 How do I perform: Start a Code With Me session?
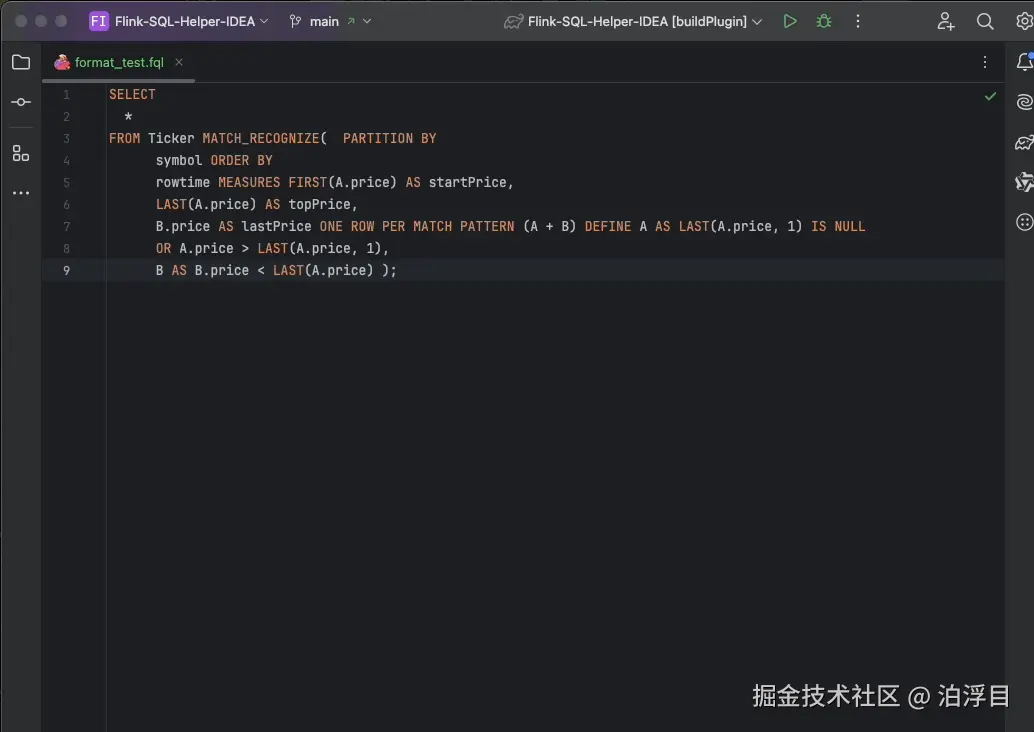[945, 21]
